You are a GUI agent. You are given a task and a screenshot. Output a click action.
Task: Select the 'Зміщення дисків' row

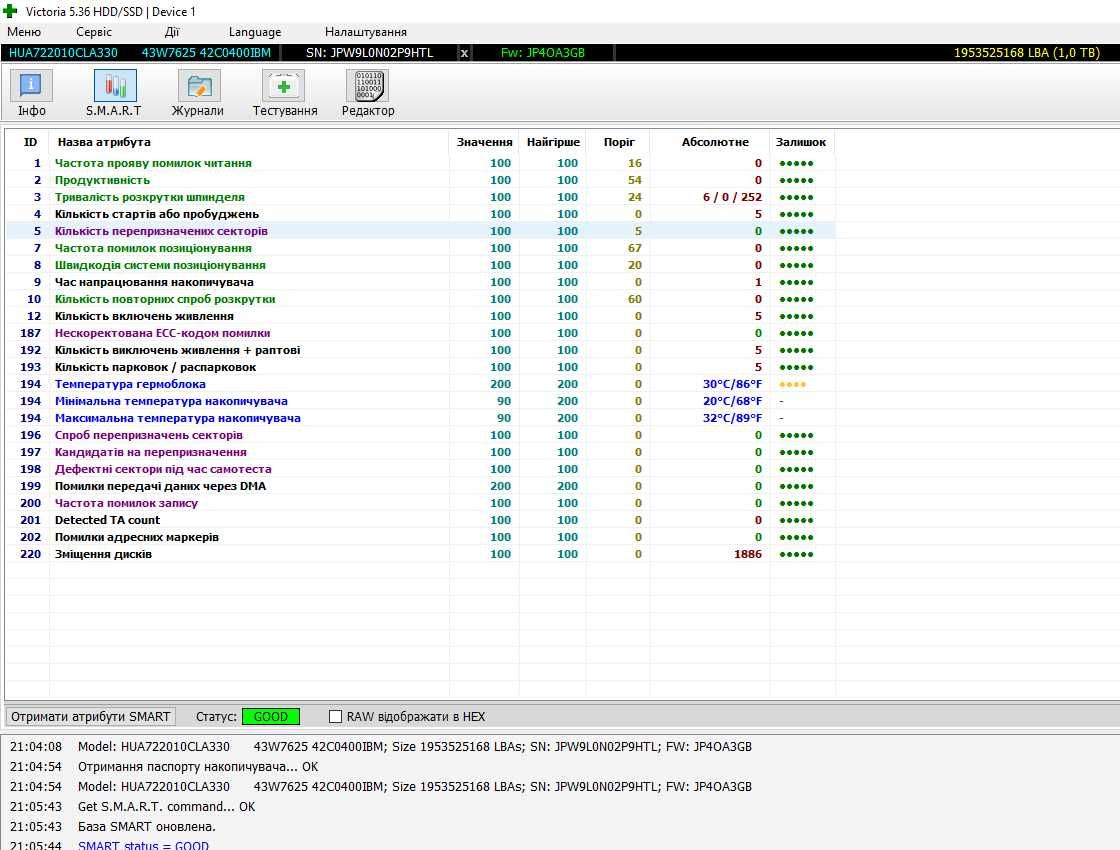click(x=421, y=554)
